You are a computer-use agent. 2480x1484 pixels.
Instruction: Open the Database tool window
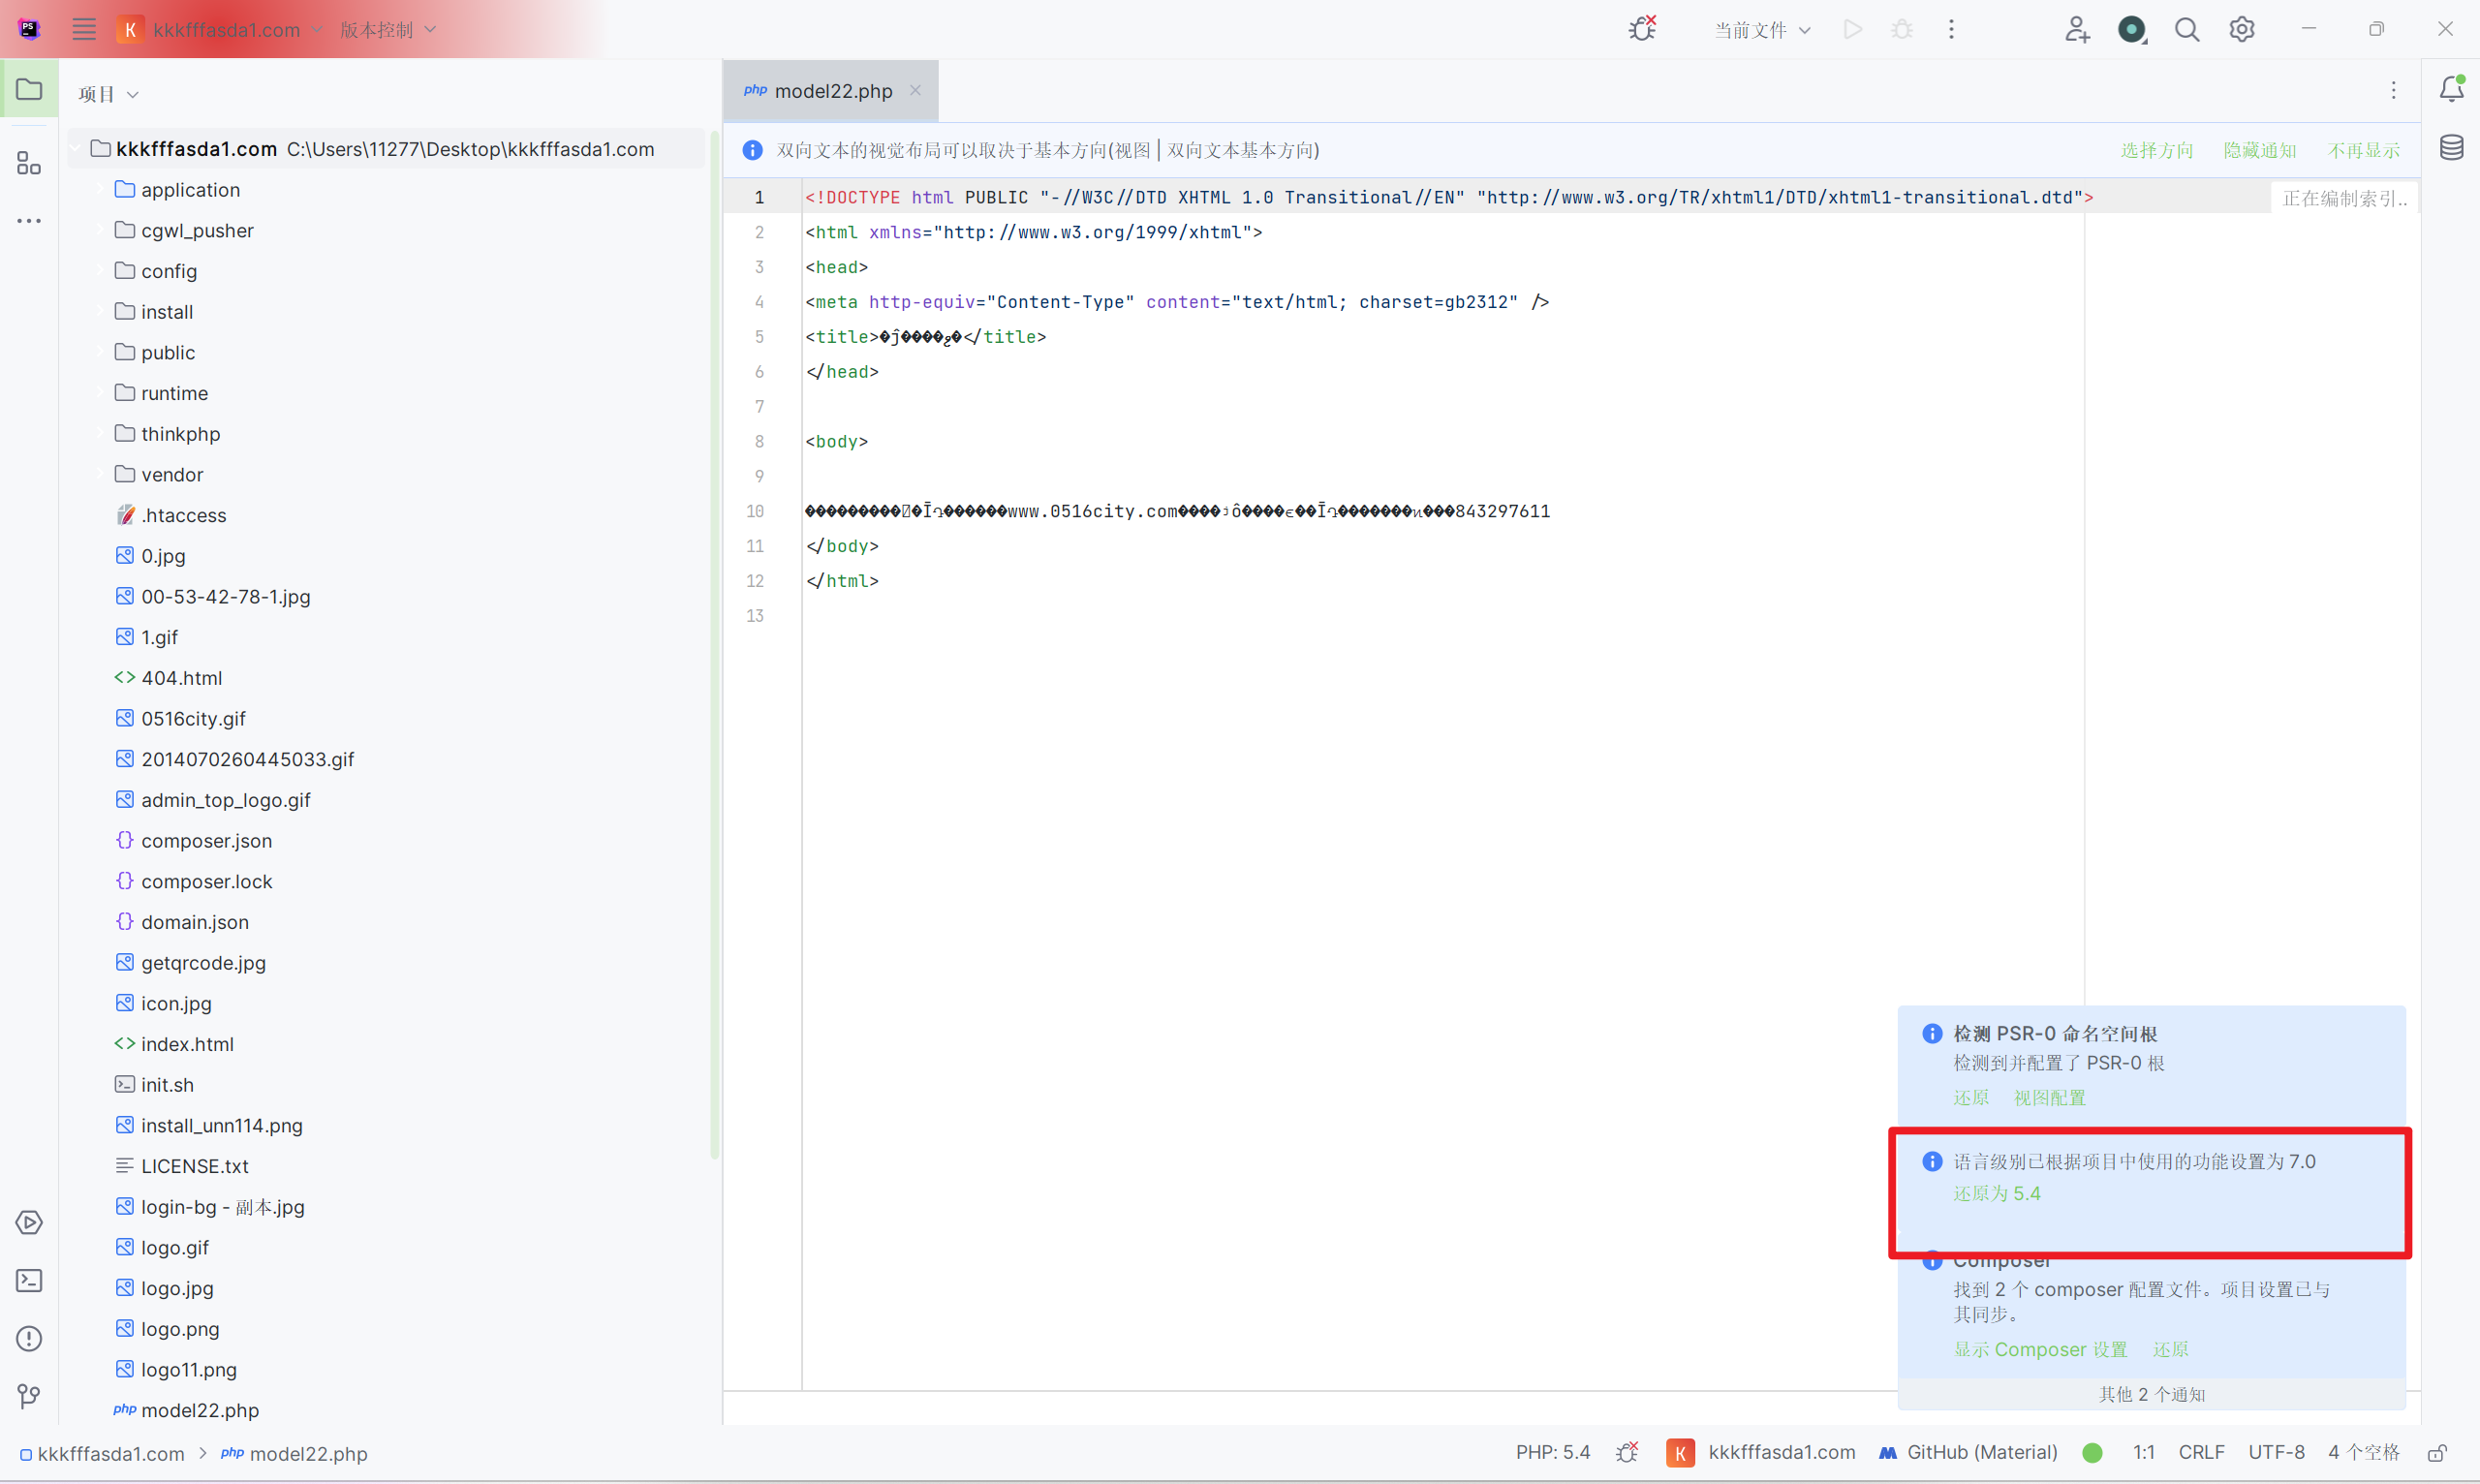pos(2451,148)
